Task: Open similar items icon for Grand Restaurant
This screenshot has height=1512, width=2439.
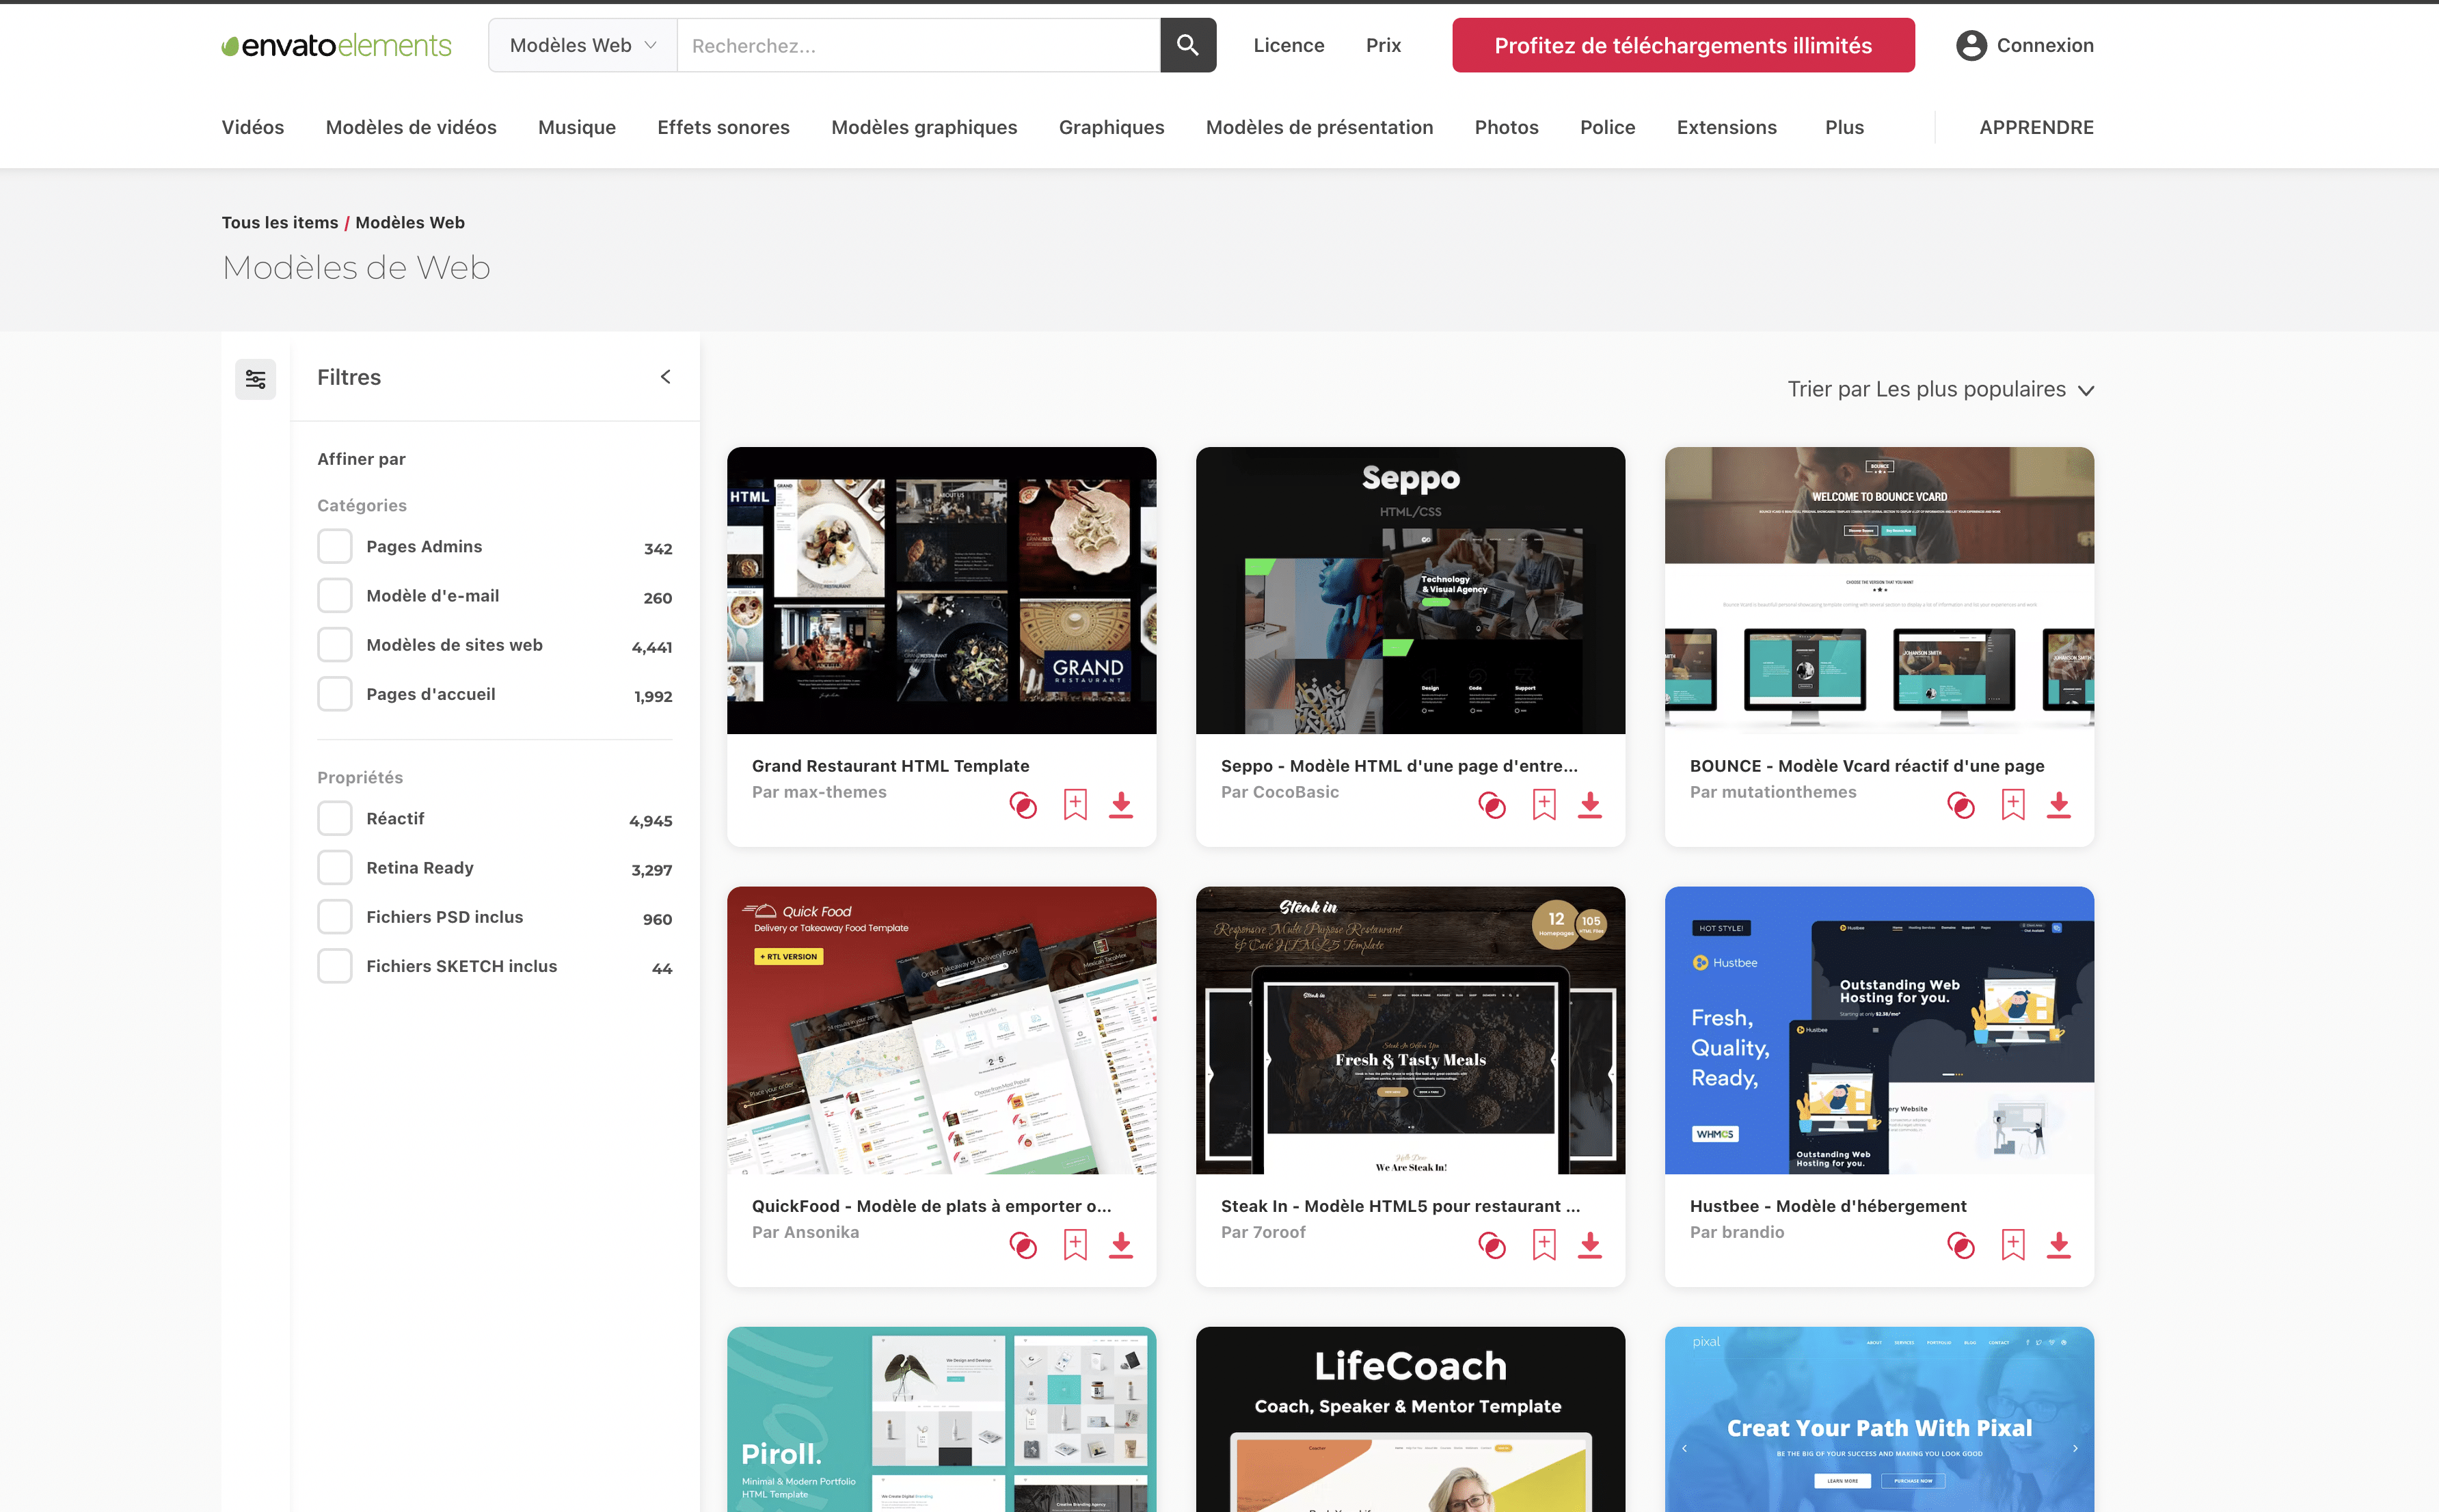Action: 1023,805
